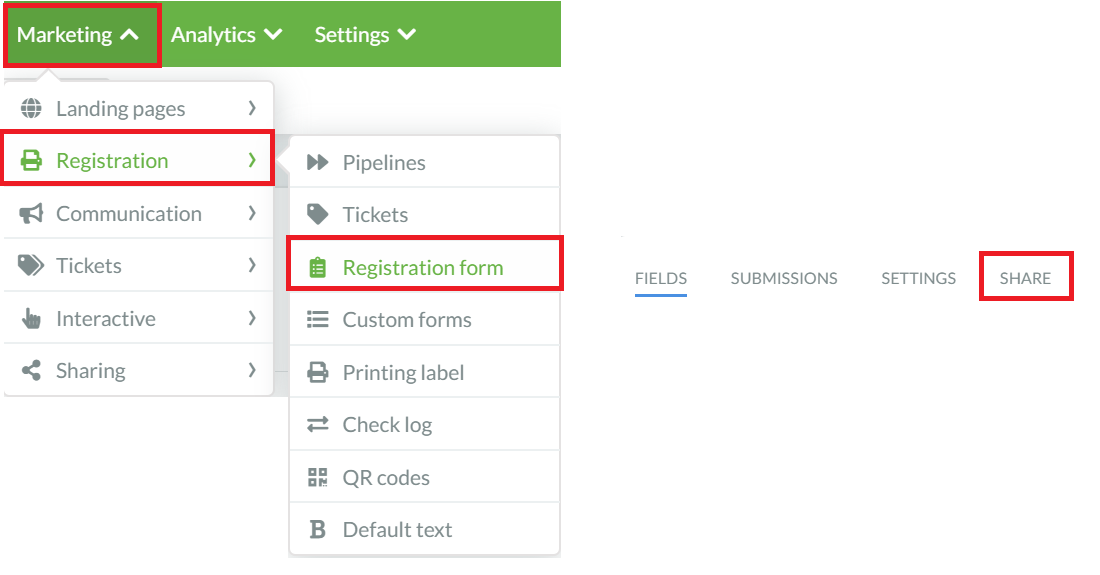Click the QR codes grid icon
Screen dimensions: 1100x575
click(317, 478)
